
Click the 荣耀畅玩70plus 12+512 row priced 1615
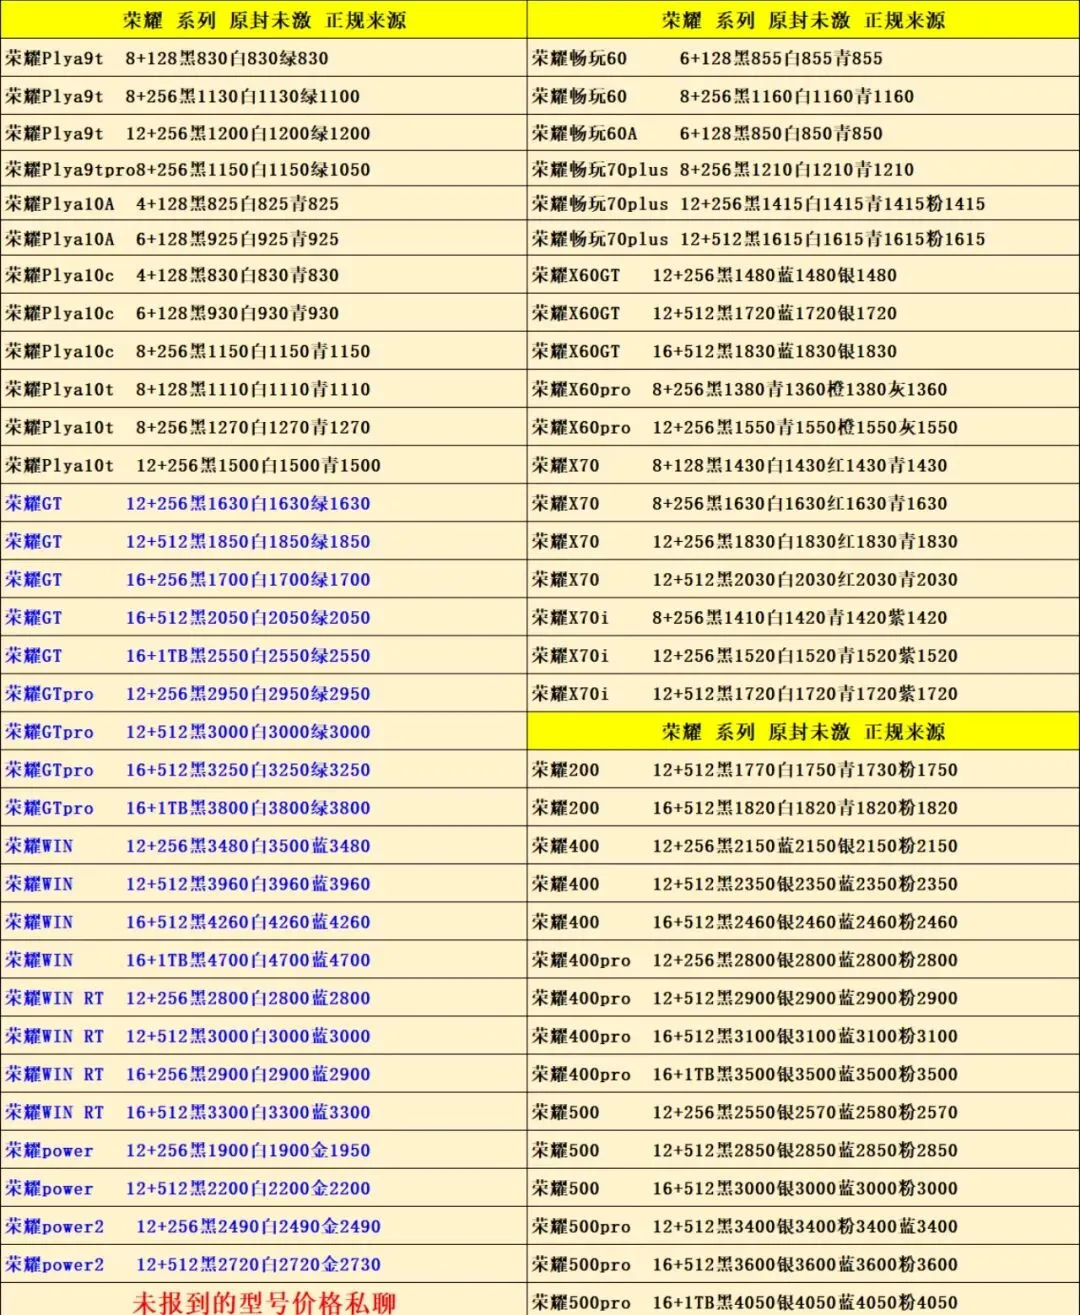(x=803, y=238)
